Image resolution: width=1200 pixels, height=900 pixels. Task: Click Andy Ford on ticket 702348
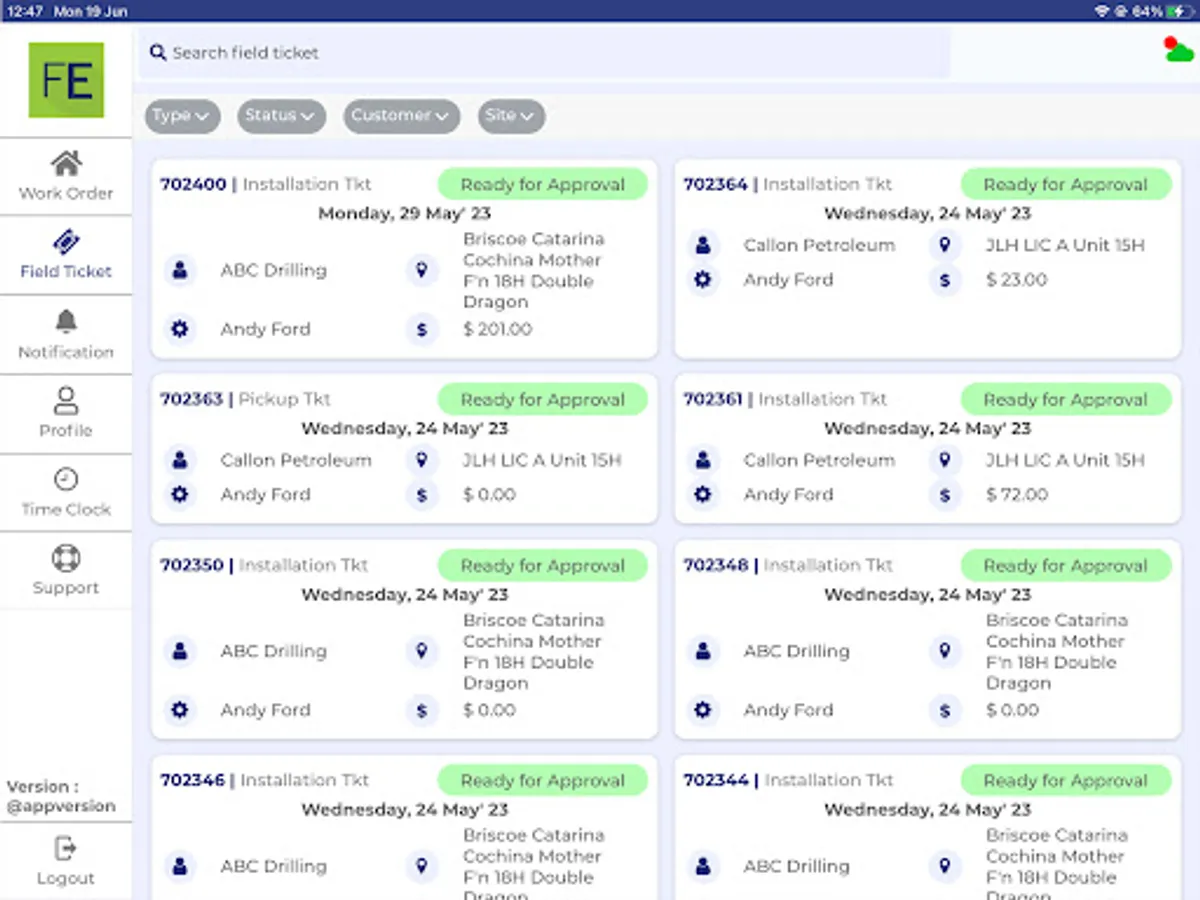click(788, 710)
